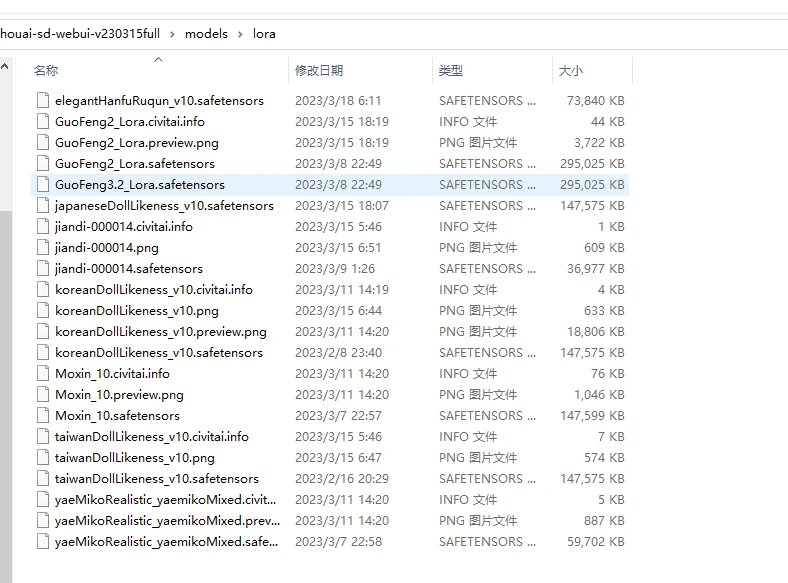
Task: Select file name Moxin_10.civitai.info
Action: pyautogui.click(x=112, y=374)
